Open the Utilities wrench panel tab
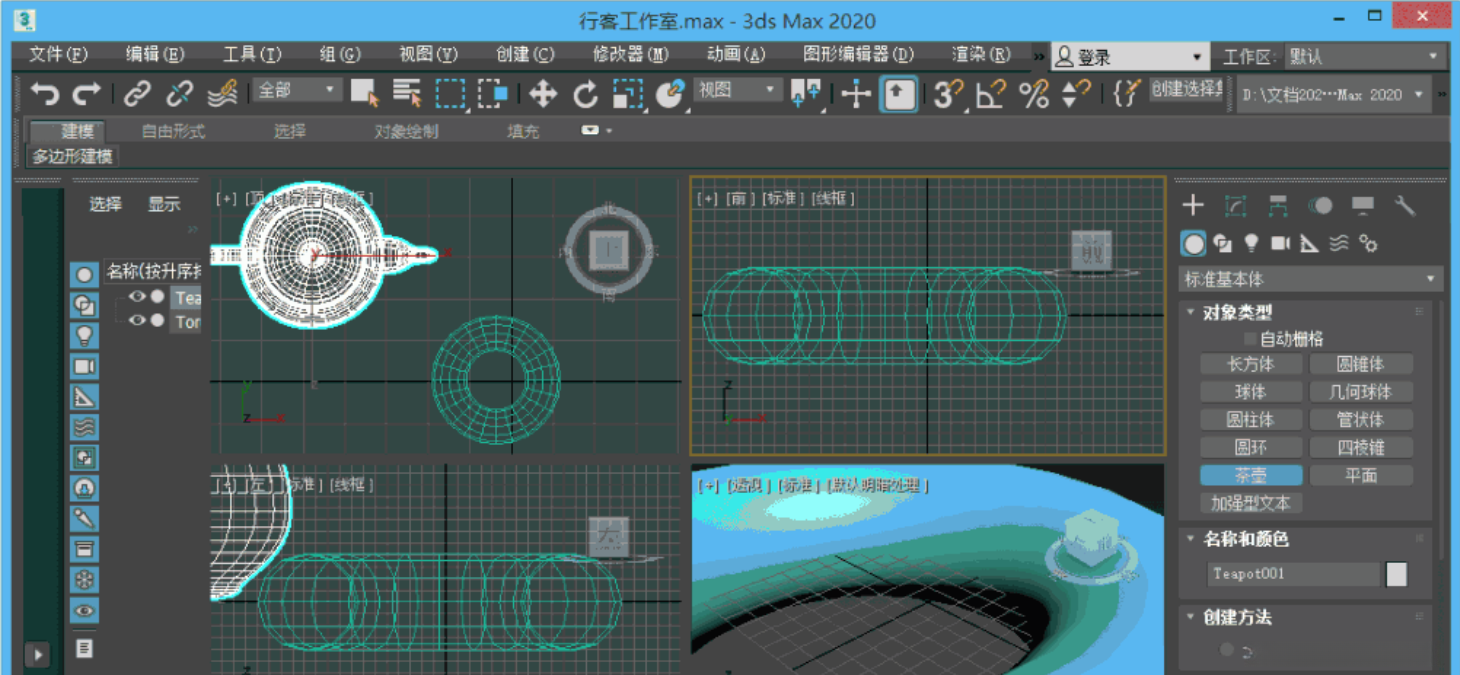 coord(1405,206)
